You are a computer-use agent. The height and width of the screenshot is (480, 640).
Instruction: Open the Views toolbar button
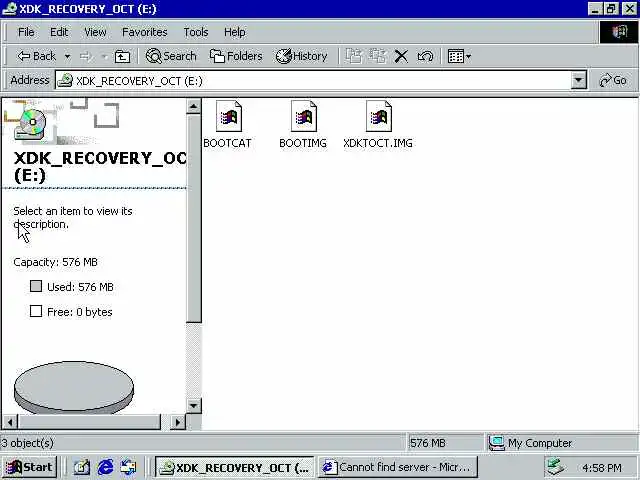point(459,56)
